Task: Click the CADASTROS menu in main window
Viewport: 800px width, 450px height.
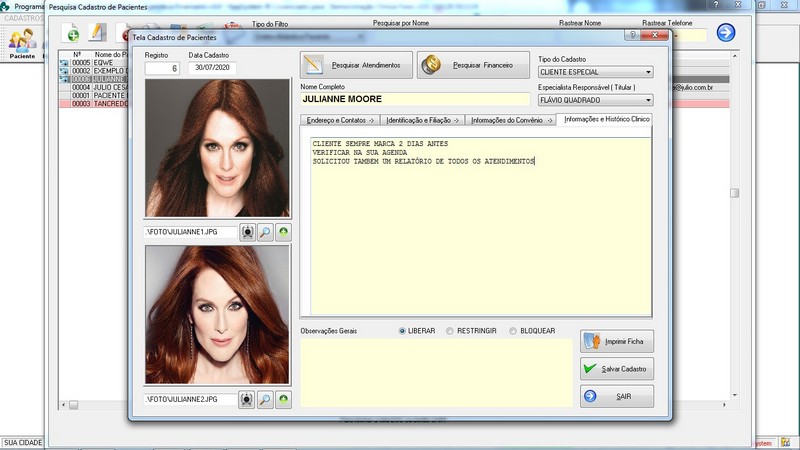Action: tap(23, 18)
